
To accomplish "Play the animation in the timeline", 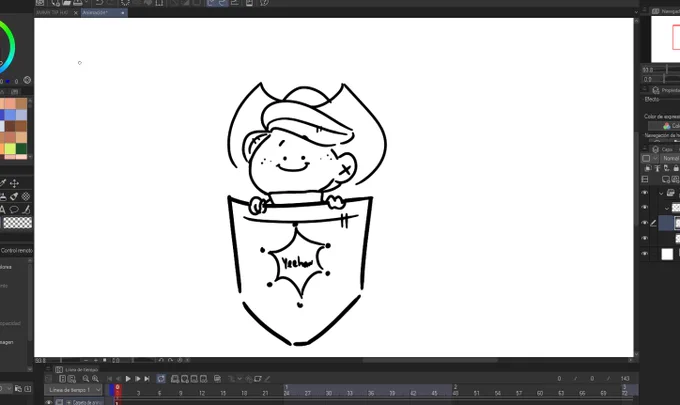I will click(128, 379).
